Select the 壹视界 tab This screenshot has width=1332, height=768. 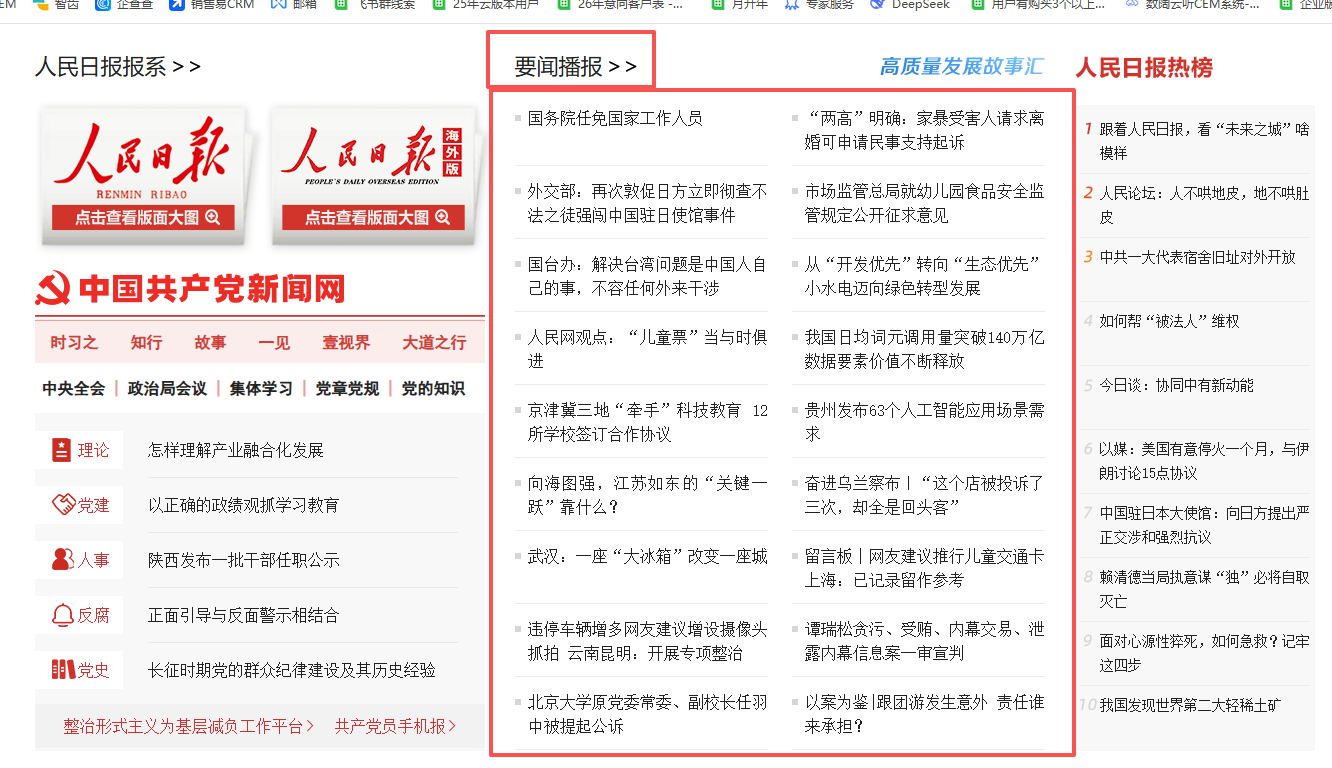[346, 342]
